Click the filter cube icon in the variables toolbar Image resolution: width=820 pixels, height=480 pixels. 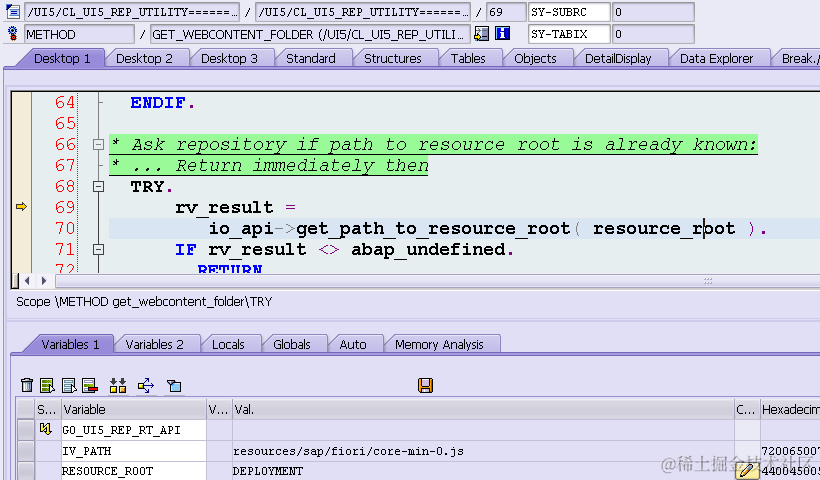point(174,386)
